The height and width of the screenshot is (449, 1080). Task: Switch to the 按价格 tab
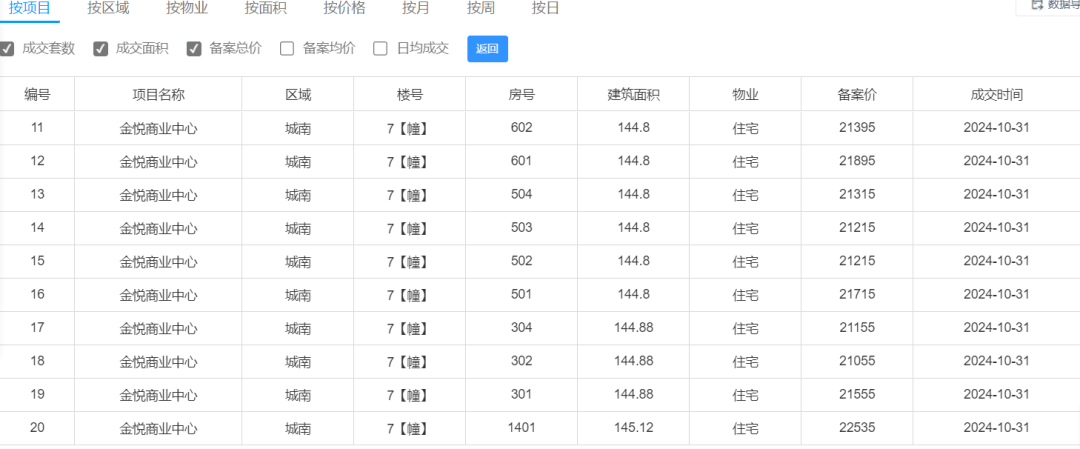[344, 8]
